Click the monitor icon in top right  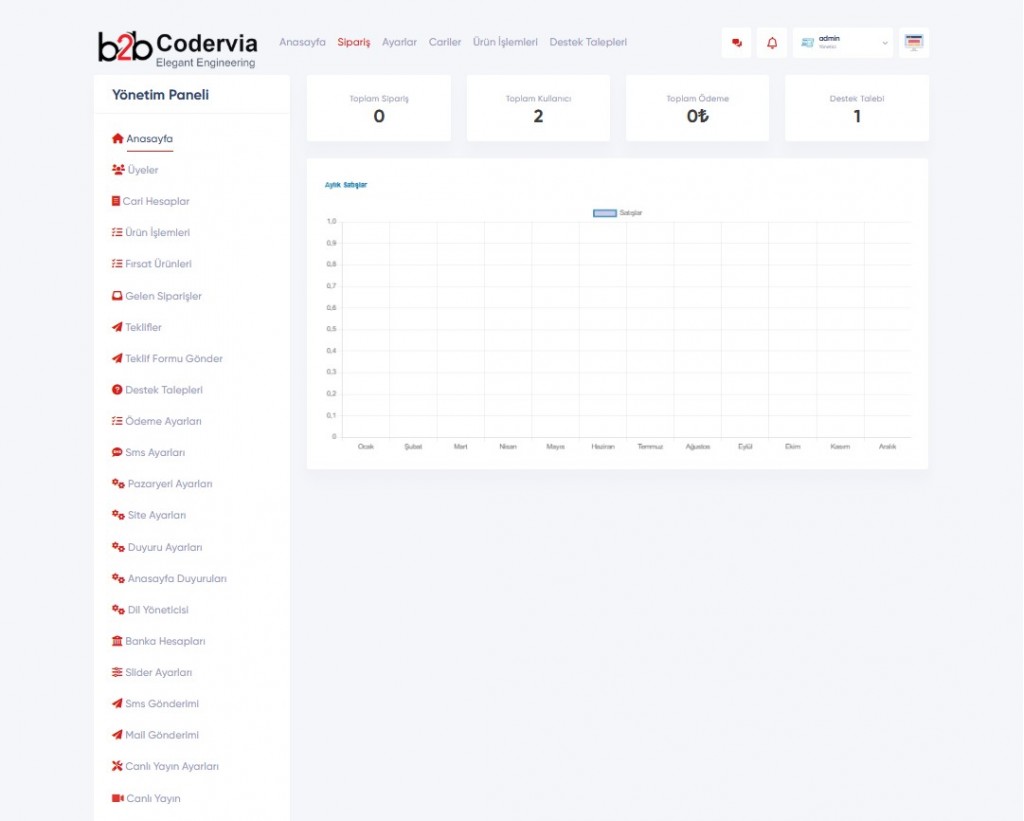coord(913,43)
